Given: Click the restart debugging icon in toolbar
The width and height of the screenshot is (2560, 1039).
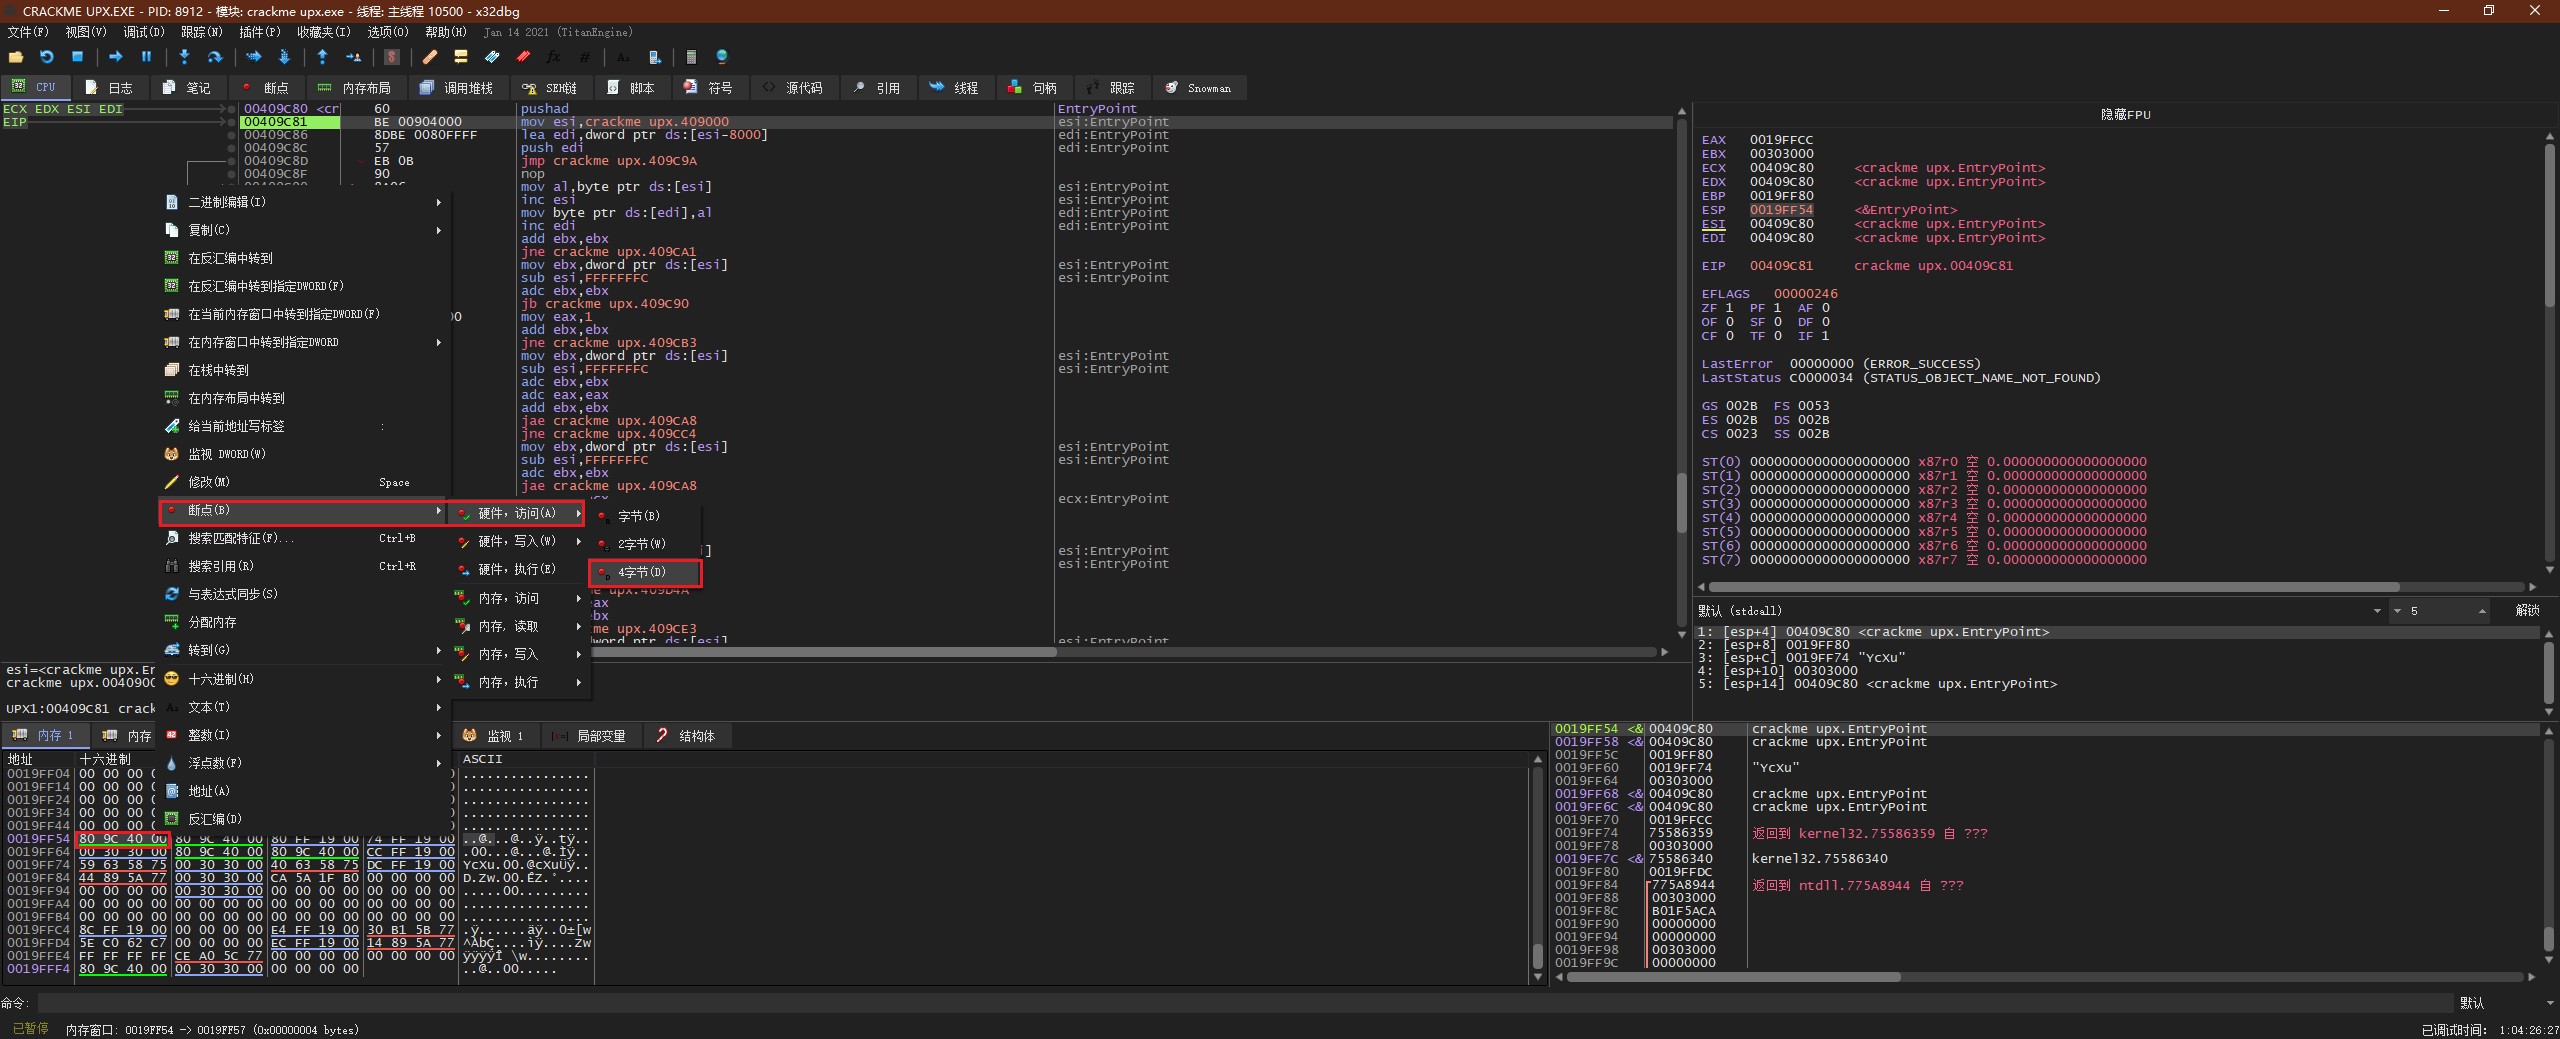Looking at the screenshot, I should [46, 57].
